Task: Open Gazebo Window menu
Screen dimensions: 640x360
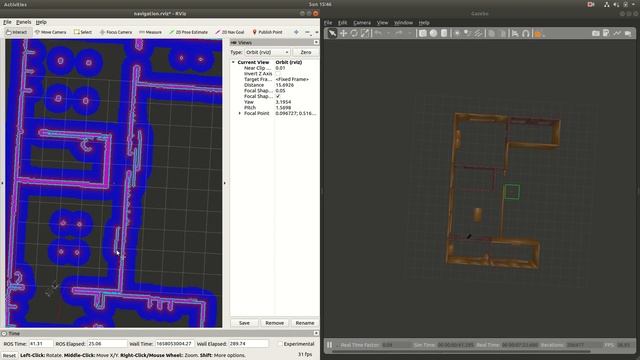Action: pos(404,23)
